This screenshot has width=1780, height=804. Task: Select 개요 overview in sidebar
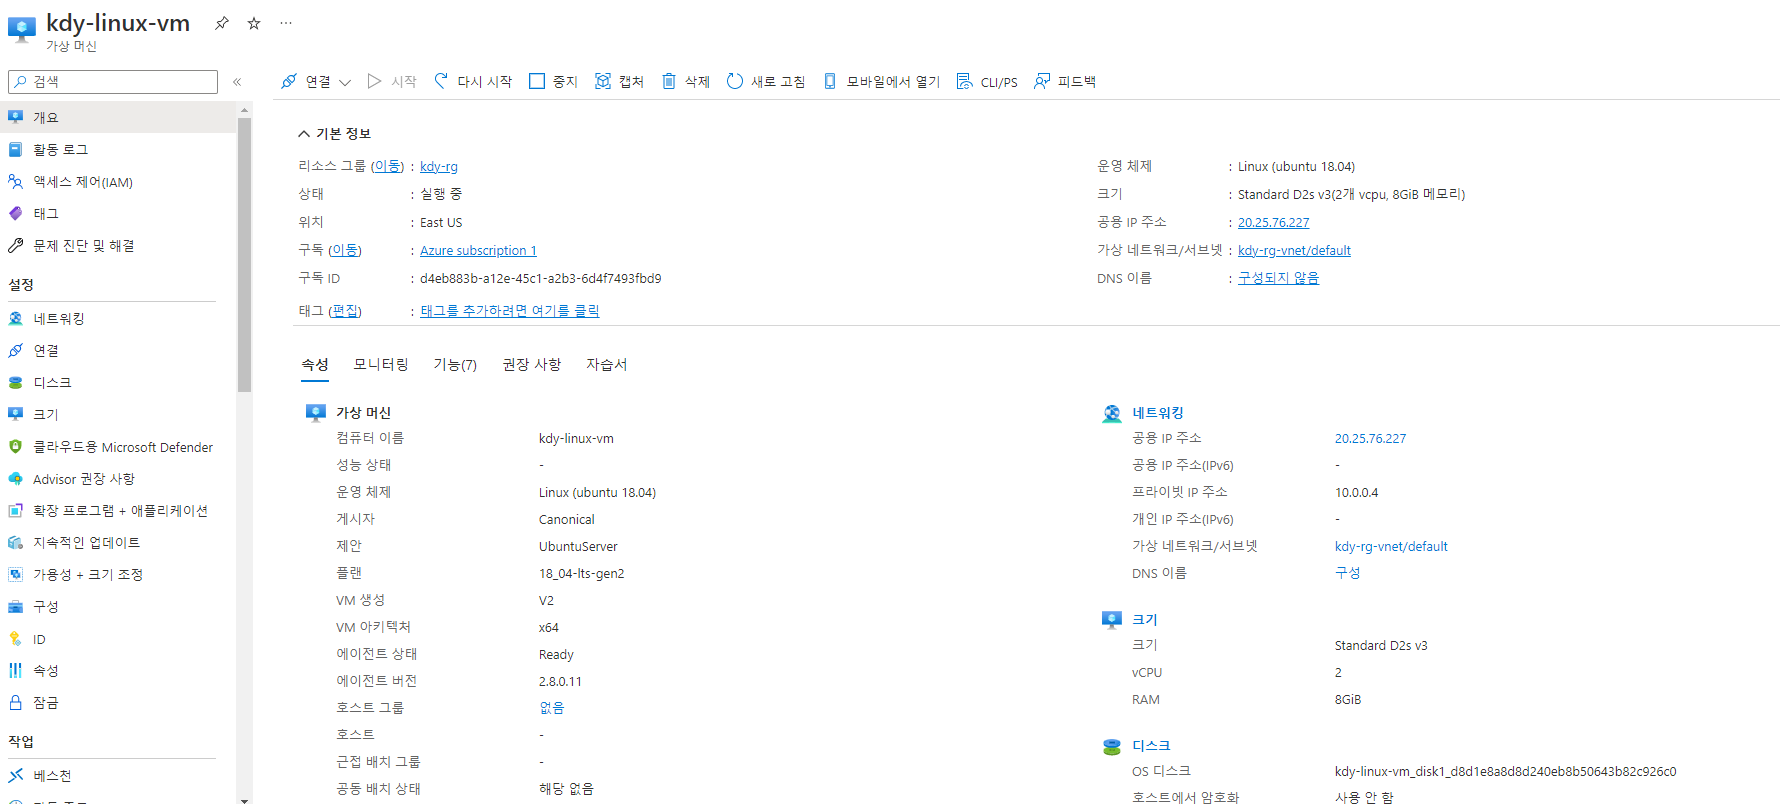coord(118,117)
